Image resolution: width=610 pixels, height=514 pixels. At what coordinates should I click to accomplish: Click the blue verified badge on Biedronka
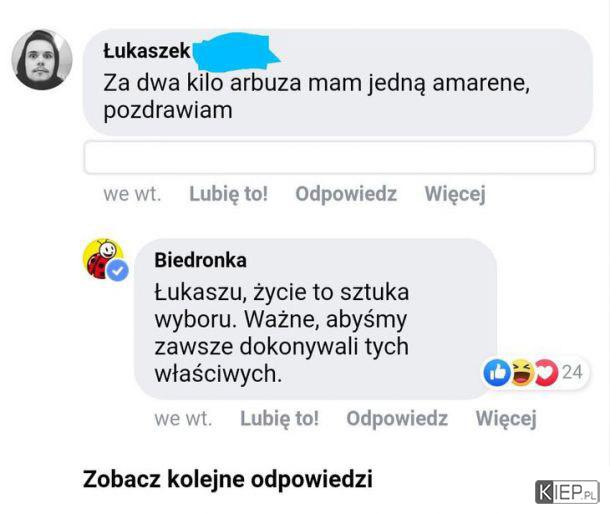(x=117, y=271)
